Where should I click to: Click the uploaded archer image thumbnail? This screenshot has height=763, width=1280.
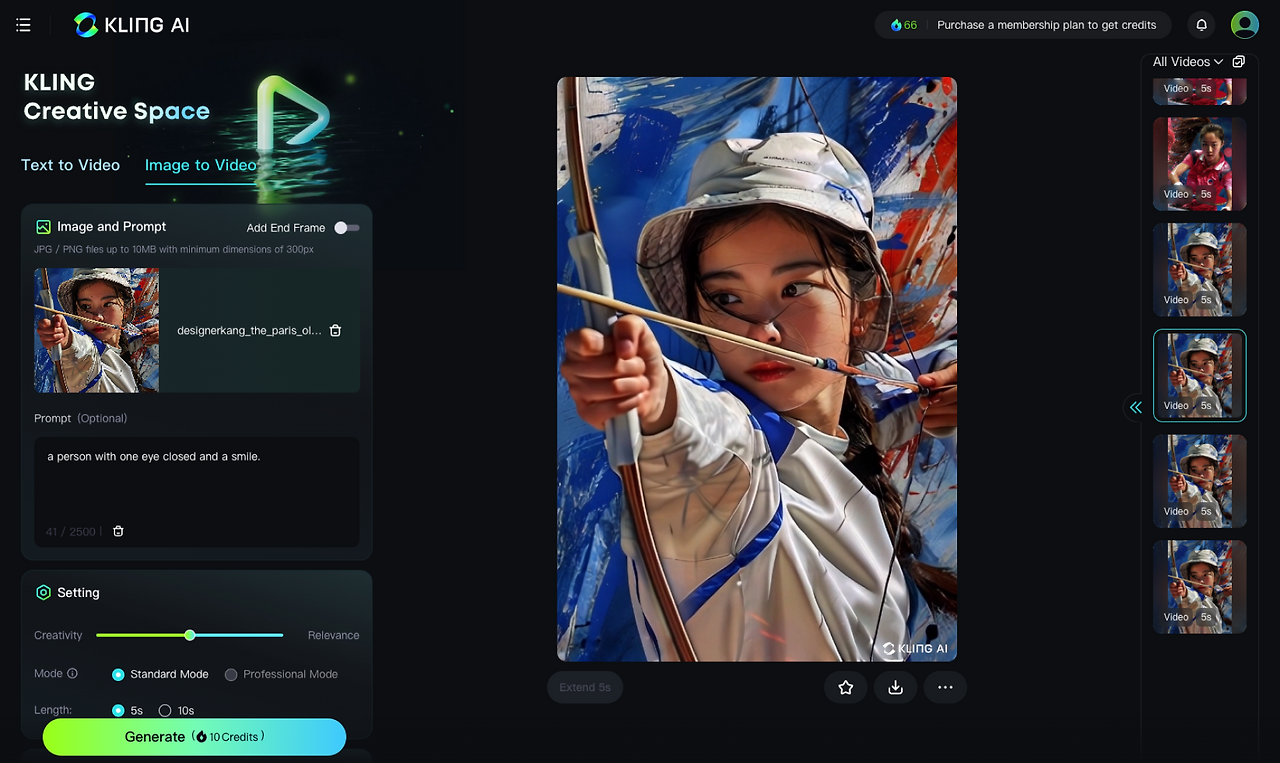click(x=97, y=330)
